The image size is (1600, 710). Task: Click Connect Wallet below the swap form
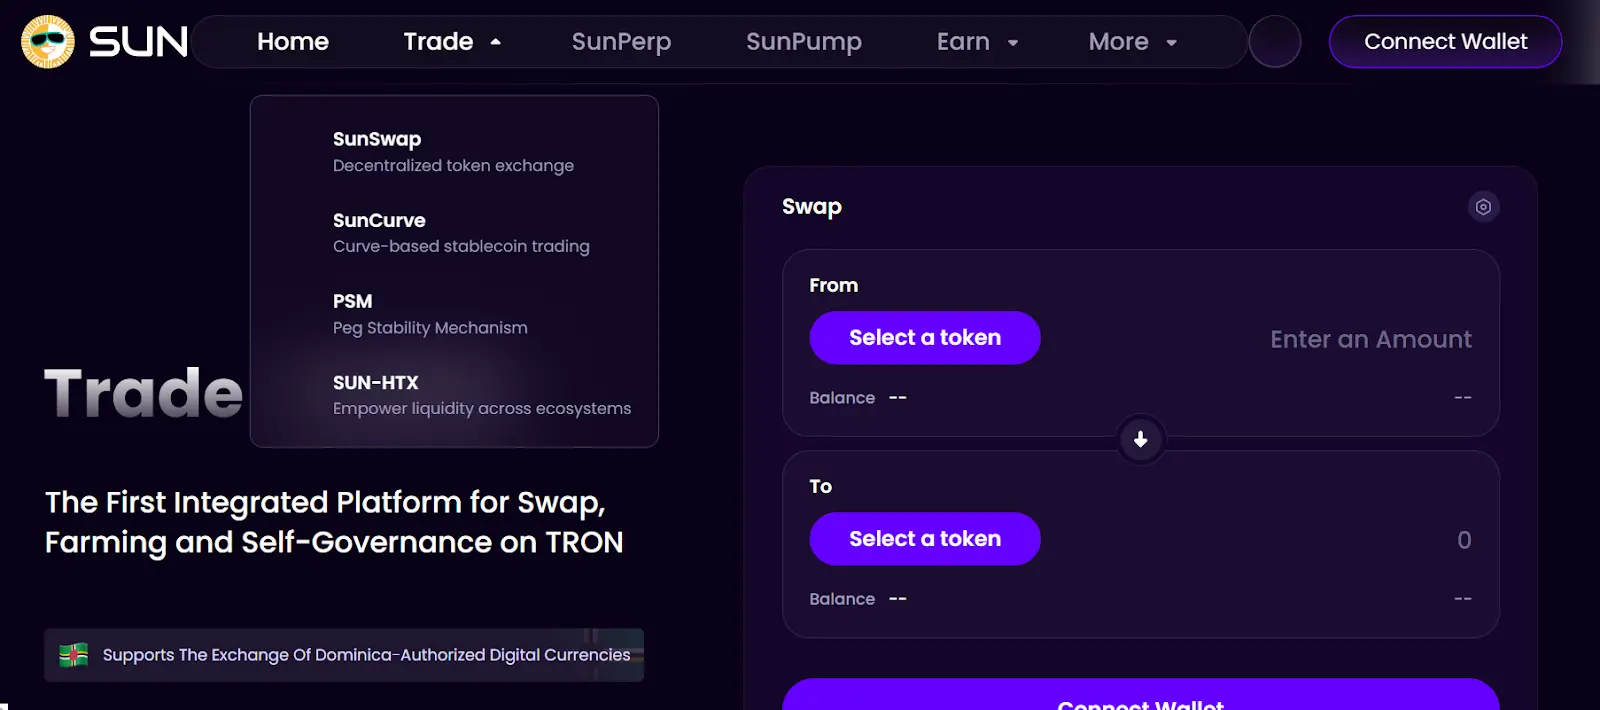[1140, 700]
